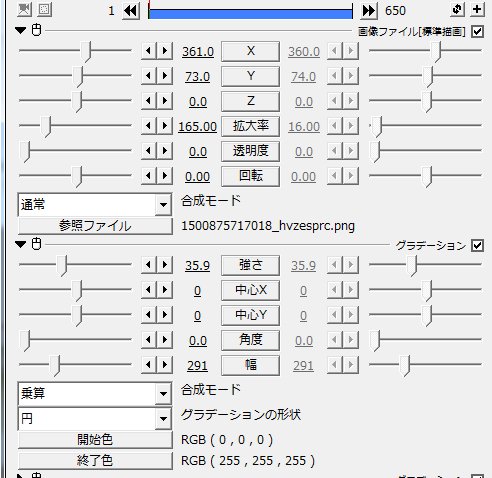Click file name 1500875717018_hvzesprc.png
Image resolution: width=492 pixels, height=478 pixels.
tap(268, 226)
